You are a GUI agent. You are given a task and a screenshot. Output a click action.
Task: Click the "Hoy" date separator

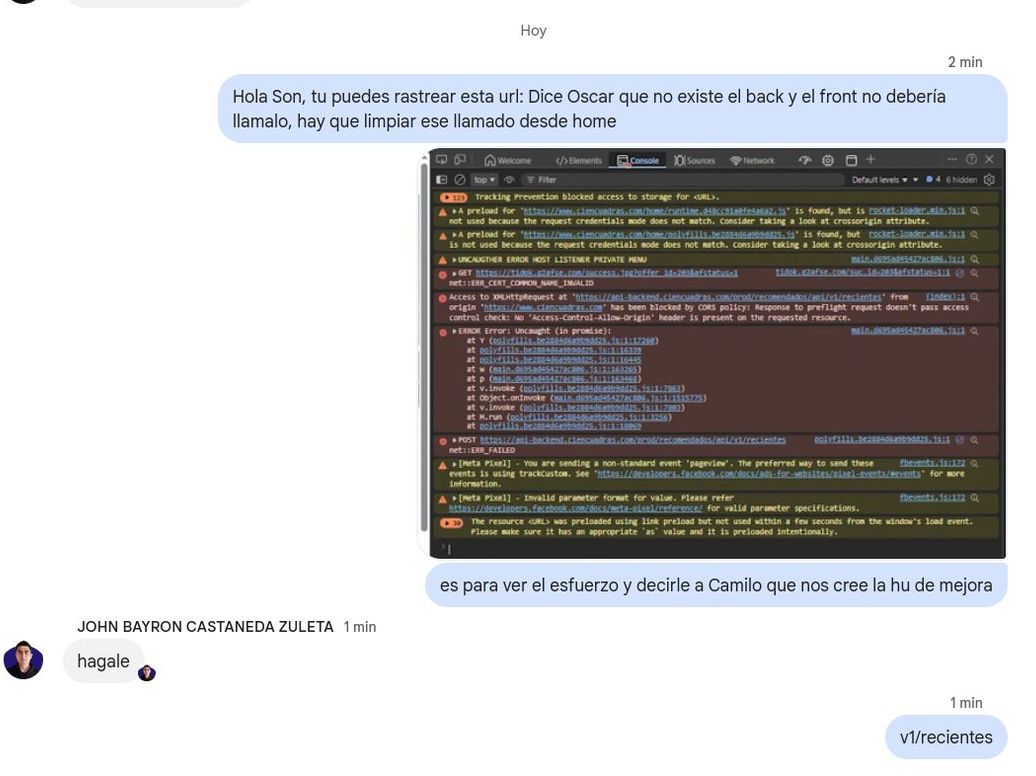coord(533,30)
